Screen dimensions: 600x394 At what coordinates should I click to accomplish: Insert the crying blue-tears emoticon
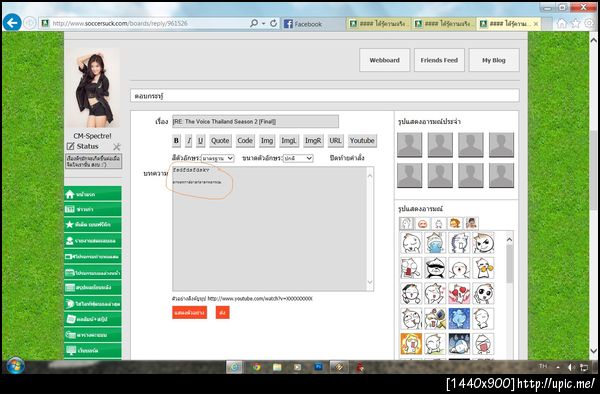click(435, 243)
